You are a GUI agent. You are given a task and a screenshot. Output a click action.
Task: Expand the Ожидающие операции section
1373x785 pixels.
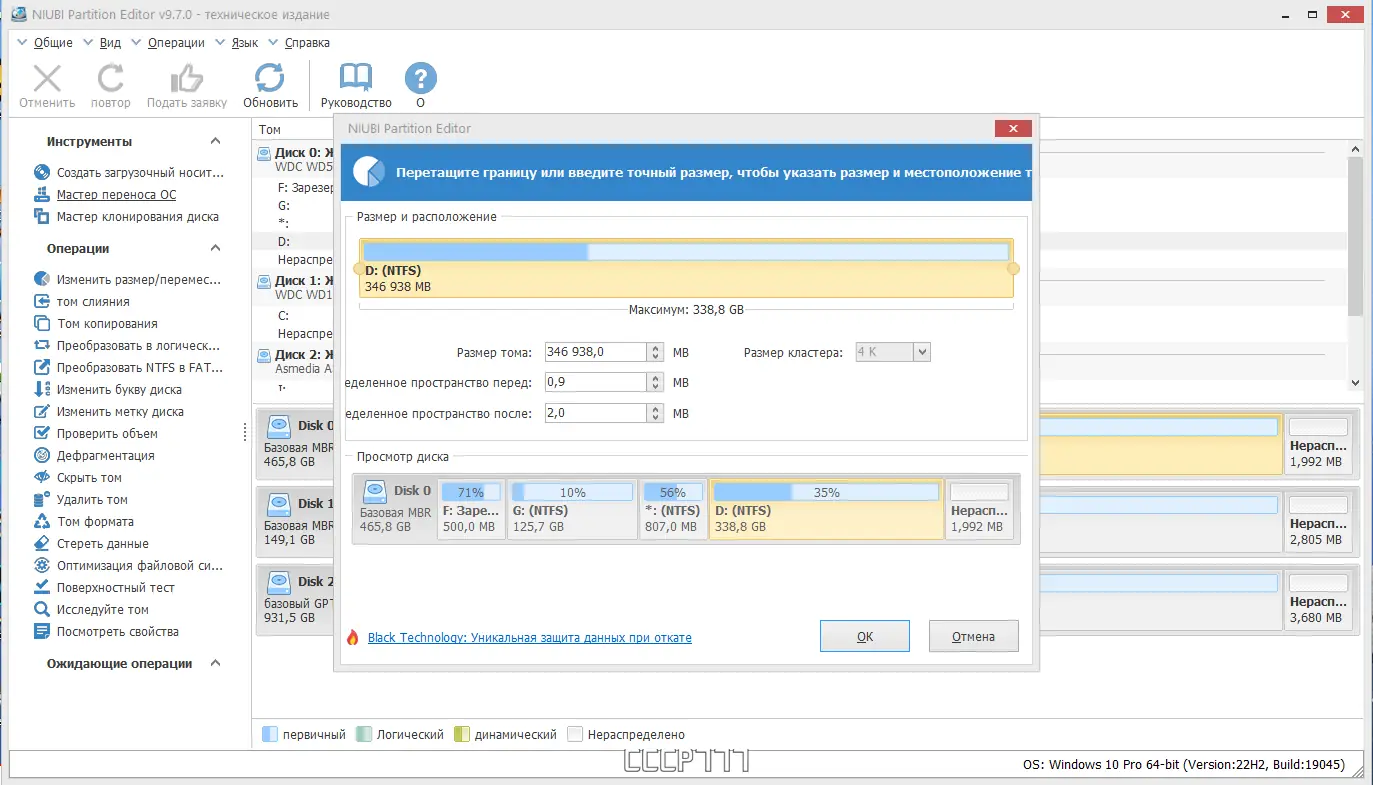(214, 663)
